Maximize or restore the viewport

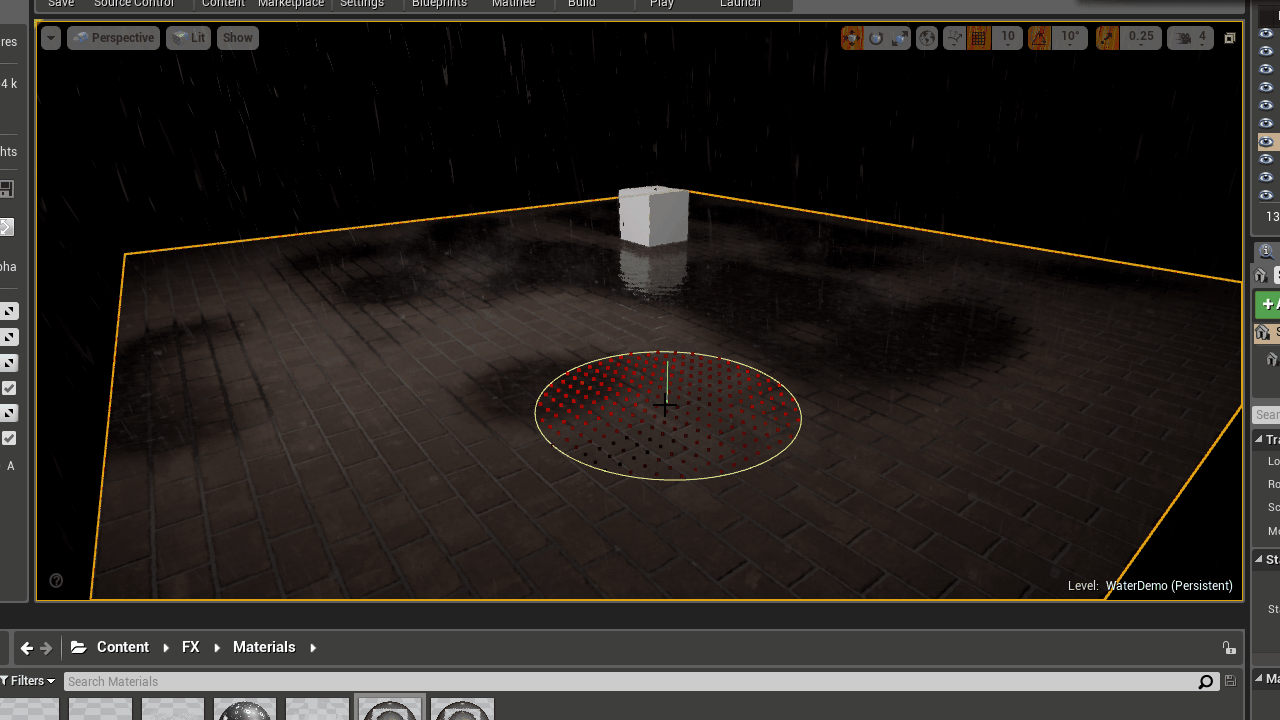click(x=1230, y=38)
